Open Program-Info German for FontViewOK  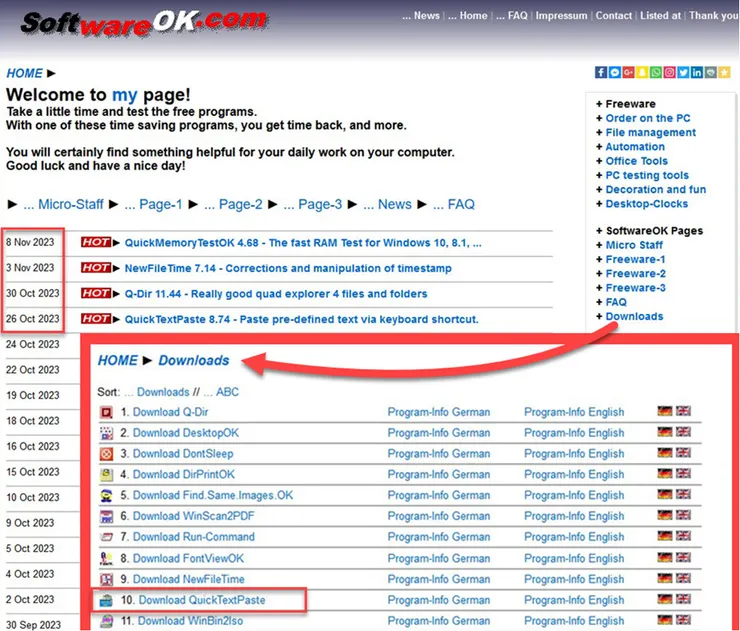pos(438,558)
